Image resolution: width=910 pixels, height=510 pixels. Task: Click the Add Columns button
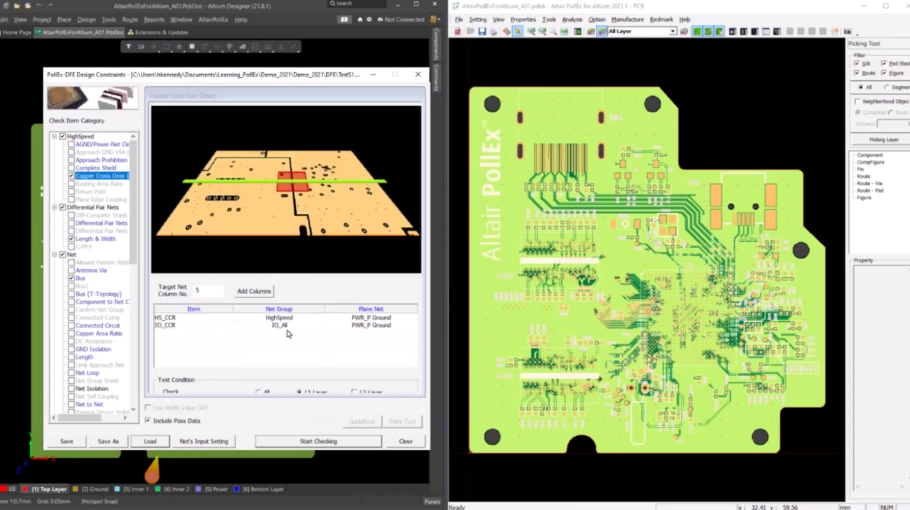pos(254,291)
